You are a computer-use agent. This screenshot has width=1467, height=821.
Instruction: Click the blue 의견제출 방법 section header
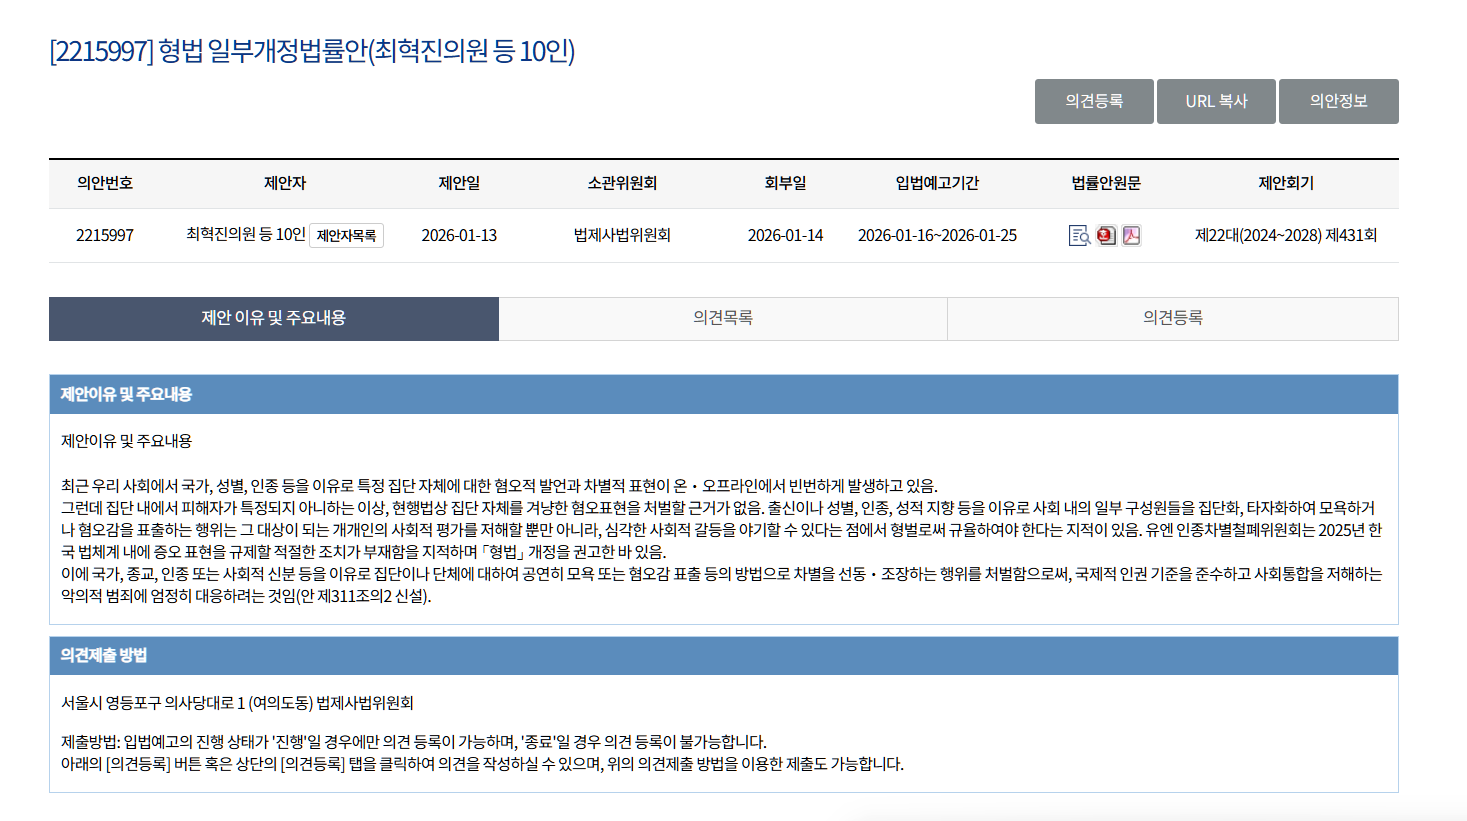(x=104, y=655)
